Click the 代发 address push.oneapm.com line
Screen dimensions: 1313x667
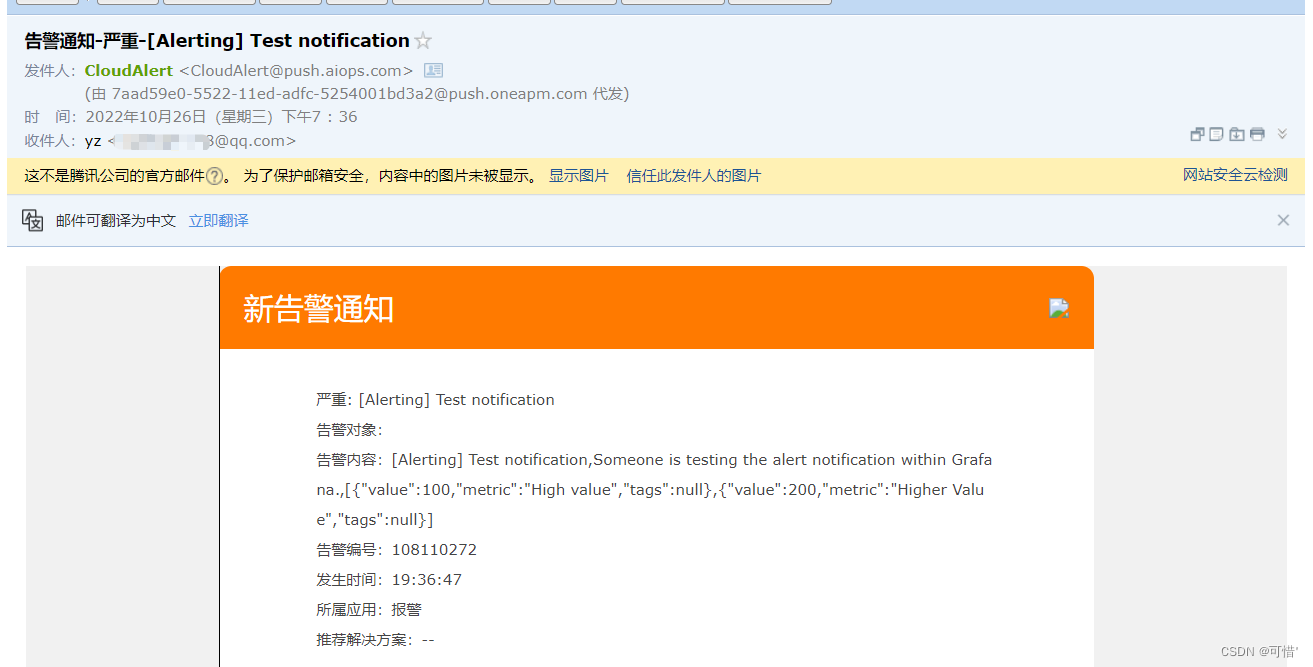pos(357,94)
